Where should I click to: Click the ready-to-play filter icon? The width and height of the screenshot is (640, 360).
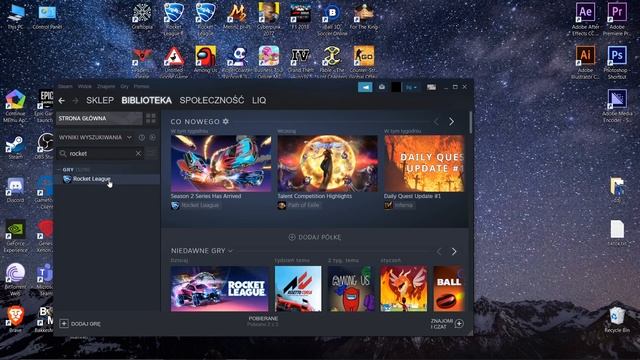[x=152, y=138]
